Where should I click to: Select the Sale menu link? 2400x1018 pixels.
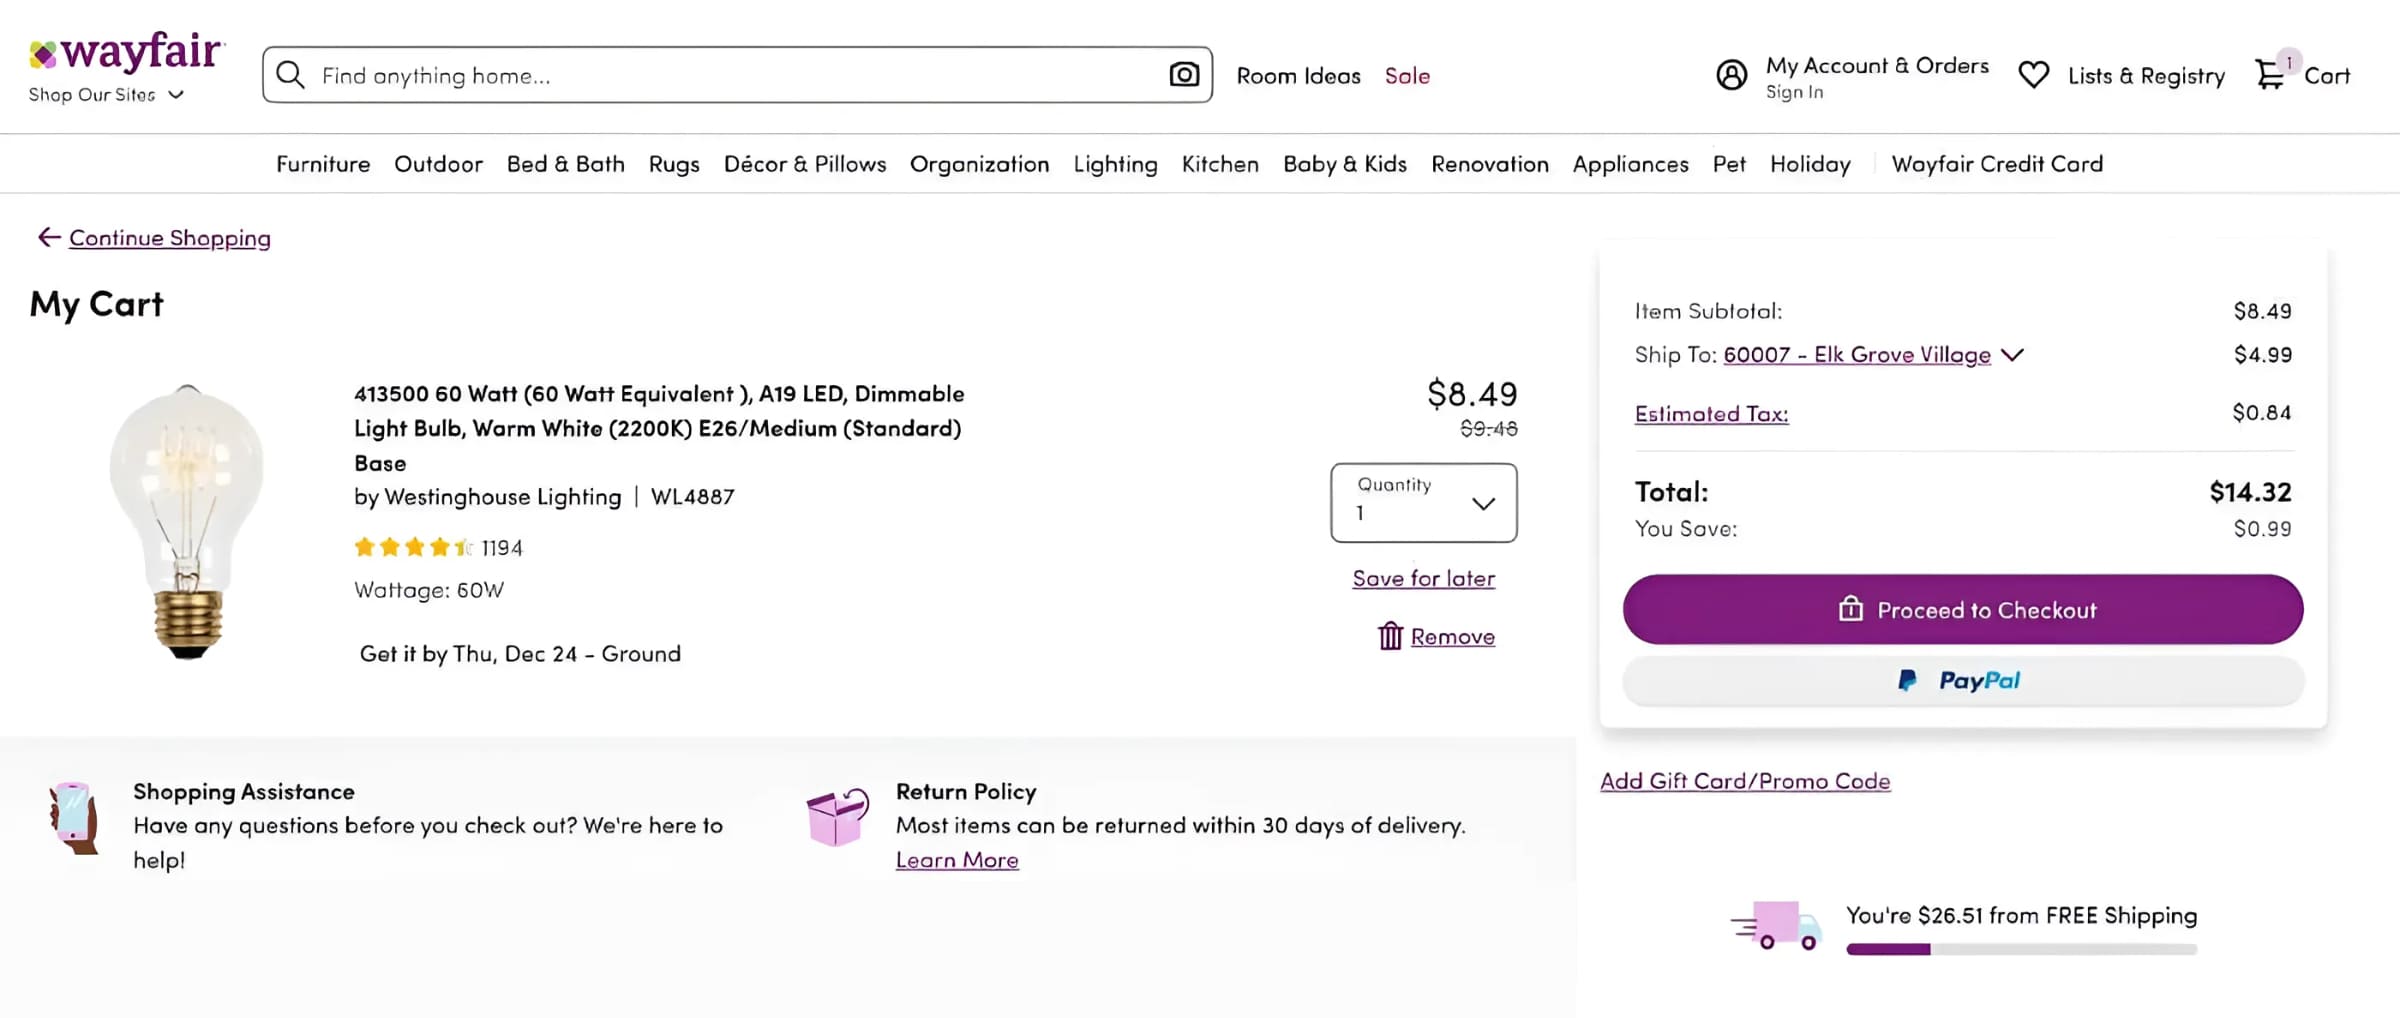[1407, 76]
